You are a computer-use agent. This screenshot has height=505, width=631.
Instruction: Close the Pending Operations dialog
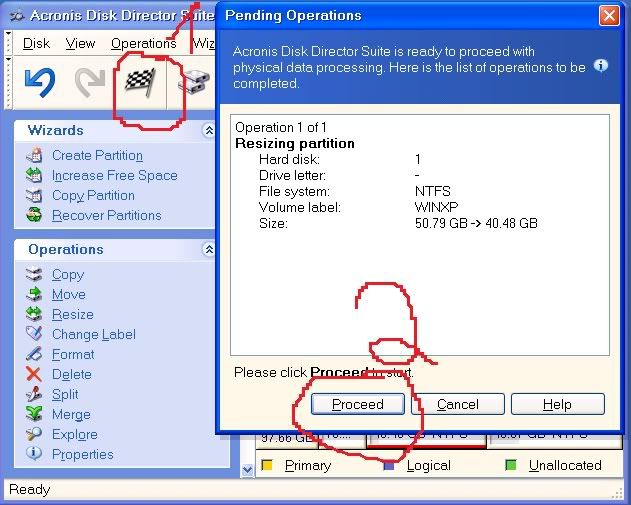click(x=609, y=16)
